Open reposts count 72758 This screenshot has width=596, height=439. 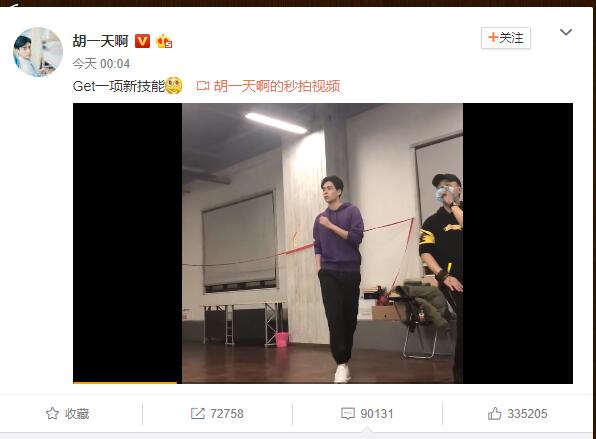point(227,414)
